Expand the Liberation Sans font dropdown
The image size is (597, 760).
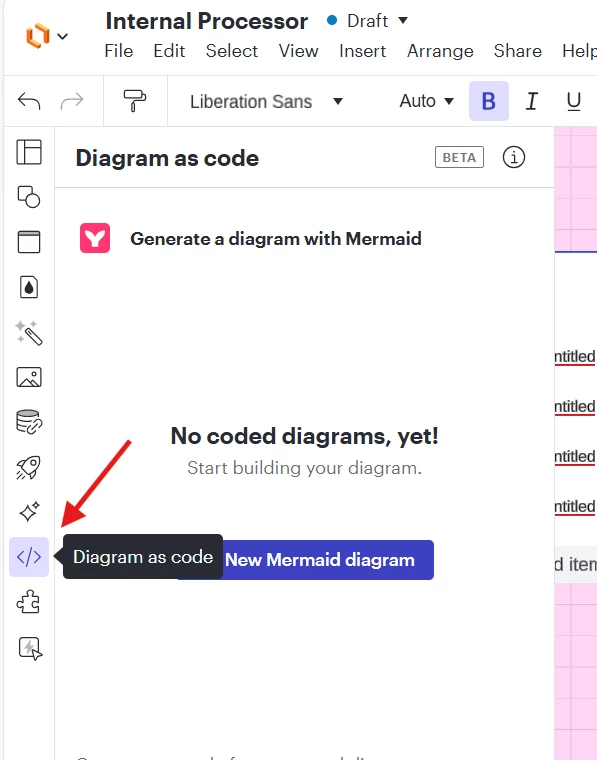click(x=267, y=101)
